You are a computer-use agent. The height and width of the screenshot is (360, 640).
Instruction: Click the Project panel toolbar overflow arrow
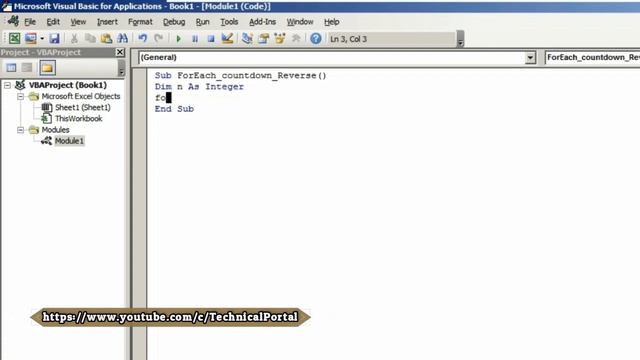tap(121, 68)
